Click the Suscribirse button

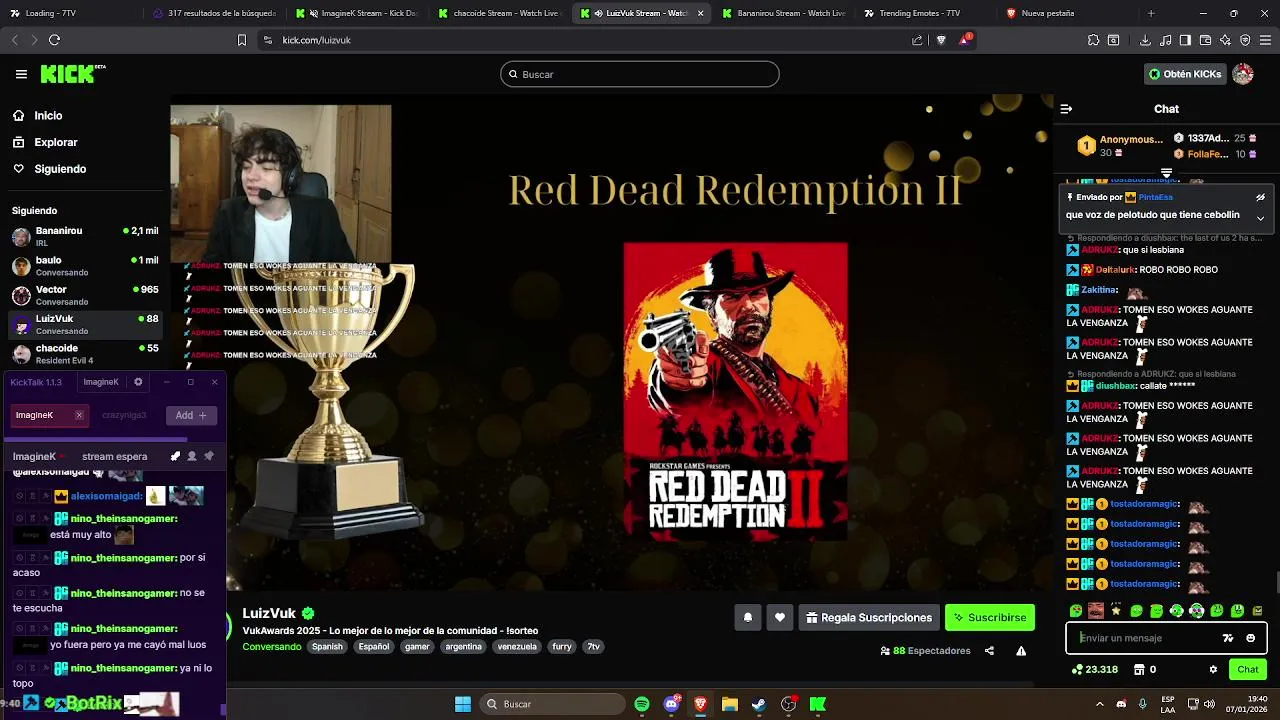tap(989, 618)
